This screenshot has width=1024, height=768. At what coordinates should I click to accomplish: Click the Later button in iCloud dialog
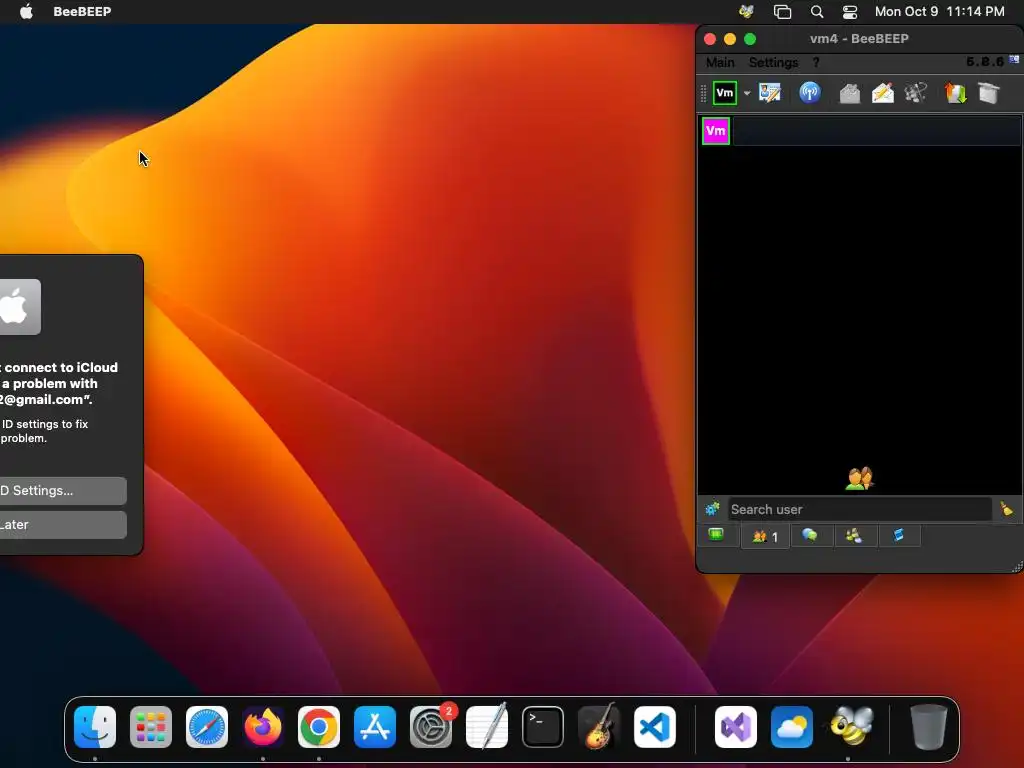click(x=63, y=525)
